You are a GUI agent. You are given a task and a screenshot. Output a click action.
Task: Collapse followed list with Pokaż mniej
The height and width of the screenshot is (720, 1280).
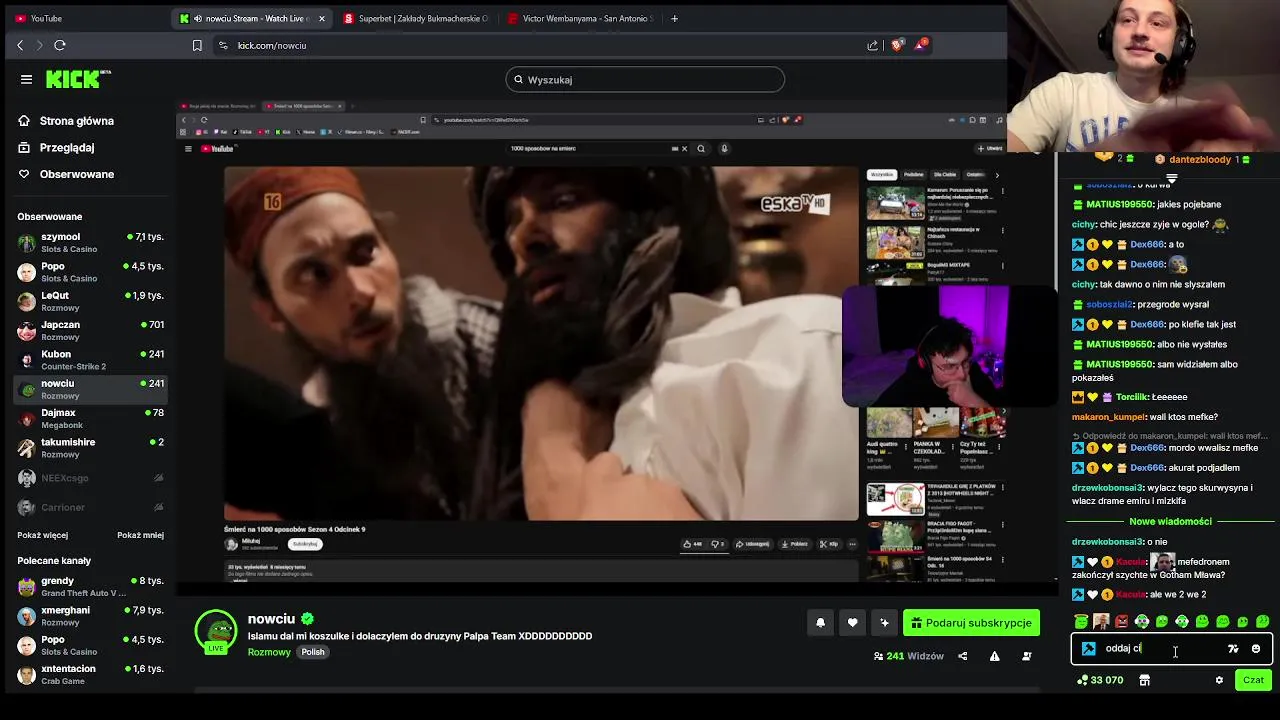(x=140, y=535)
